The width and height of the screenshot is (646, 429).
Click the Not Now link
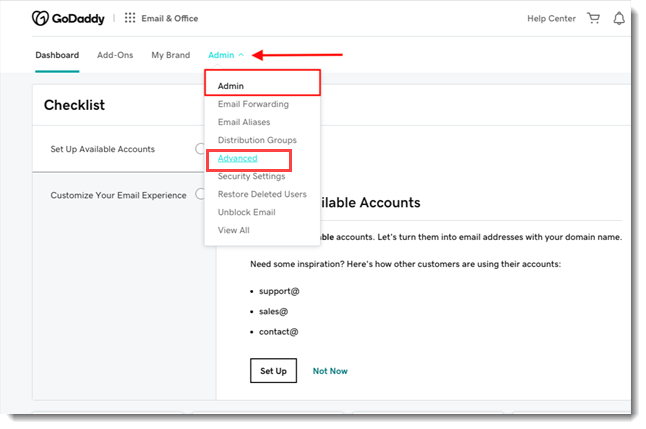pos(330,371)
